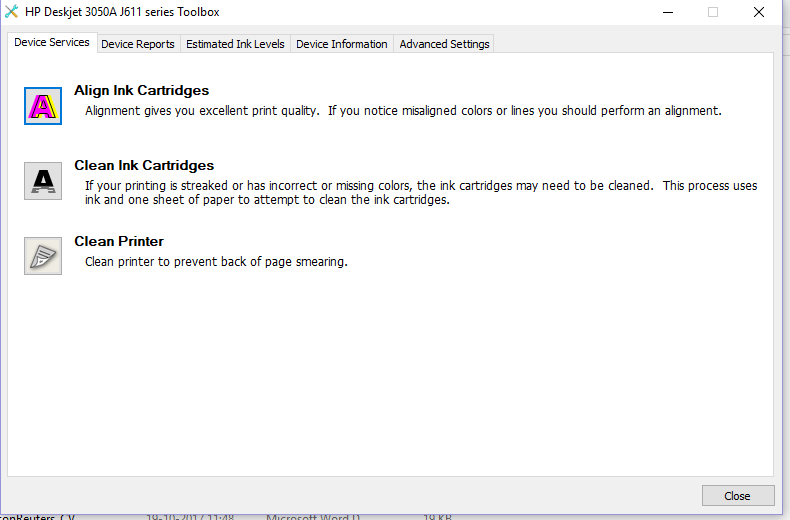Go to the Device Information tab
This screenshot has width=790, height=520.
click(341, 44)
